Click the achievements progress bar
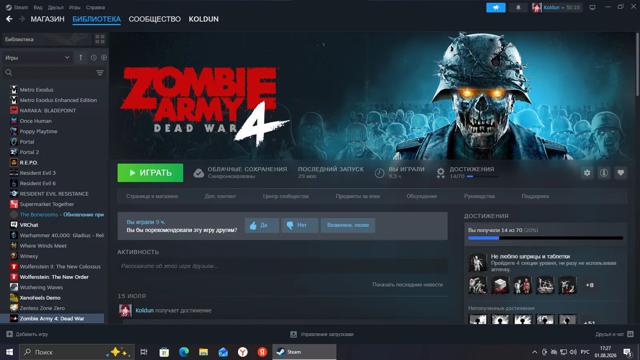This screenshot has height=360, width=640. tap(545, 238)
